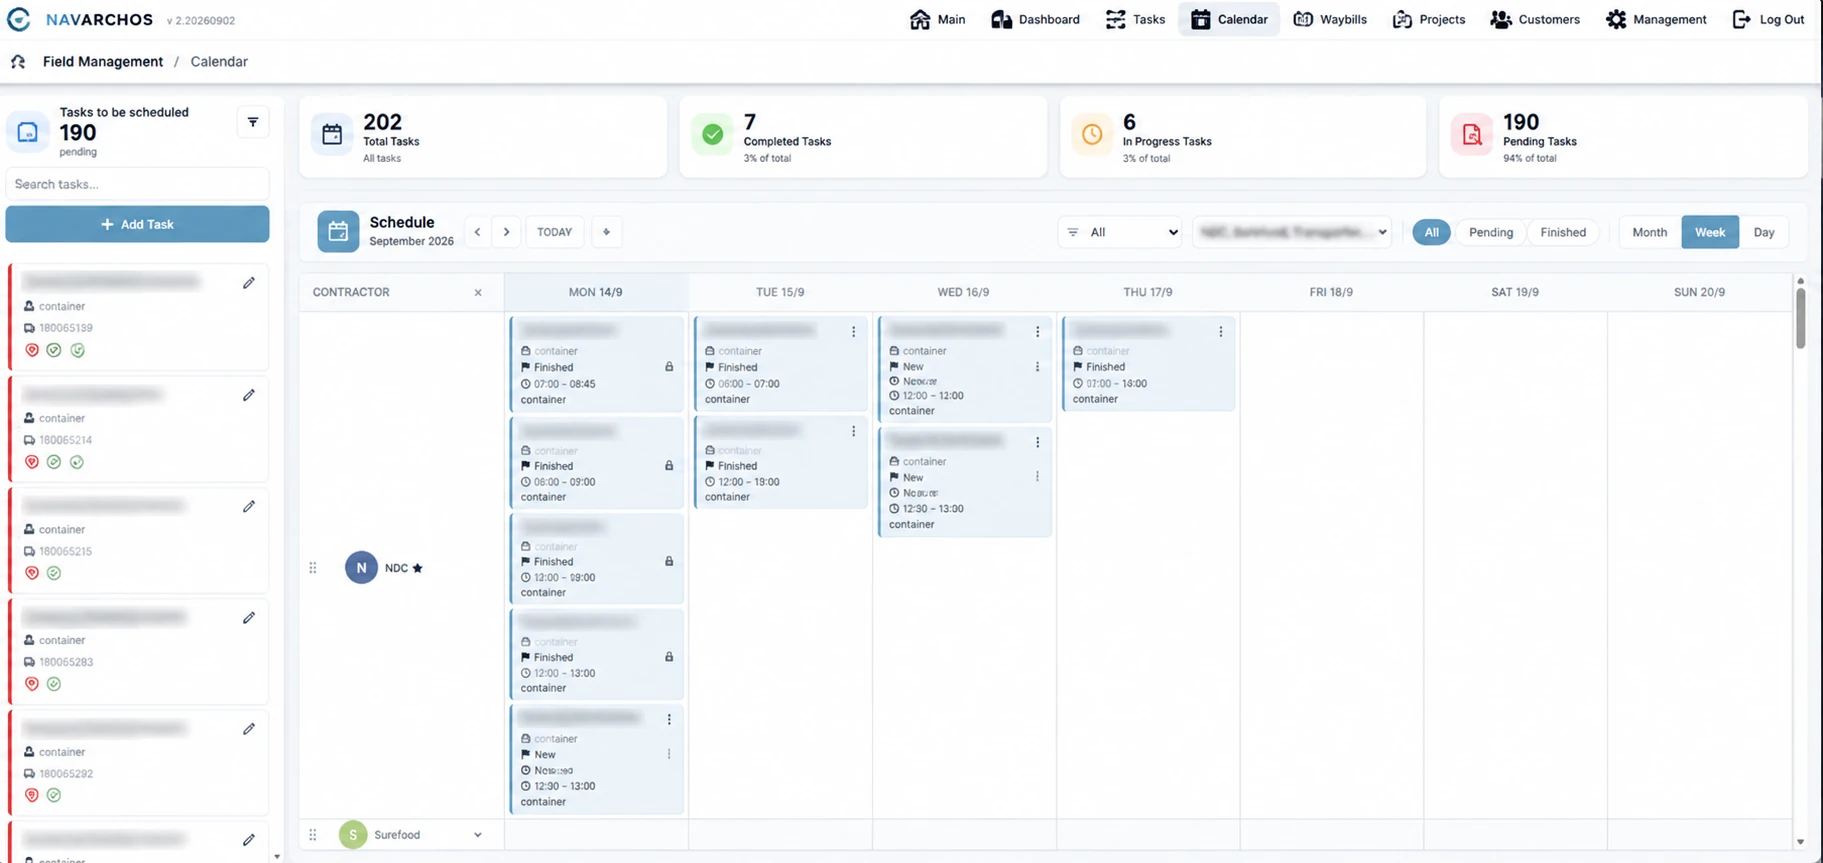Click the drag handle of the NDC row
This screenshot has height=863, width=1823.
[313, 568]
